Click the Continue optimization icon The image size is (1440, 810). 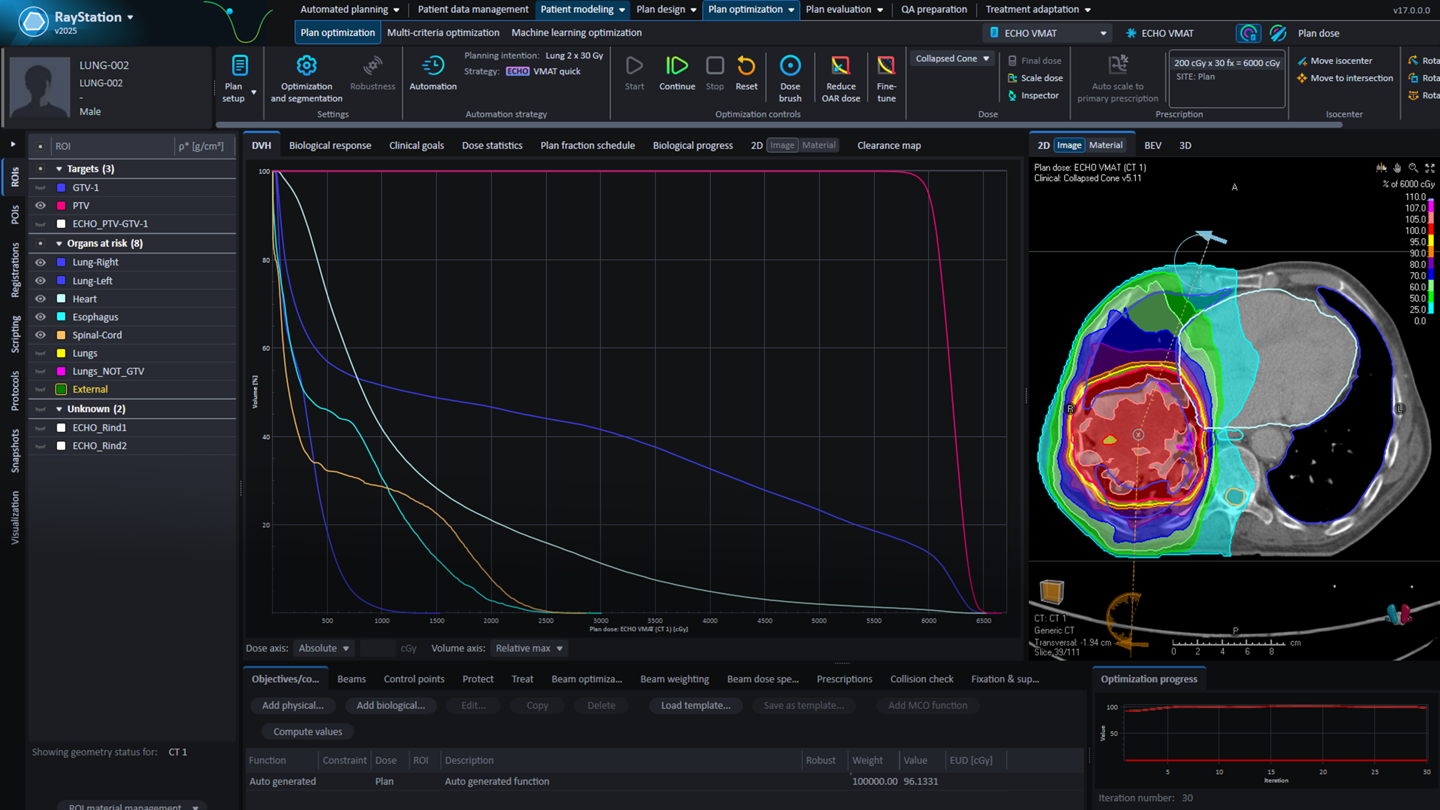677,67
